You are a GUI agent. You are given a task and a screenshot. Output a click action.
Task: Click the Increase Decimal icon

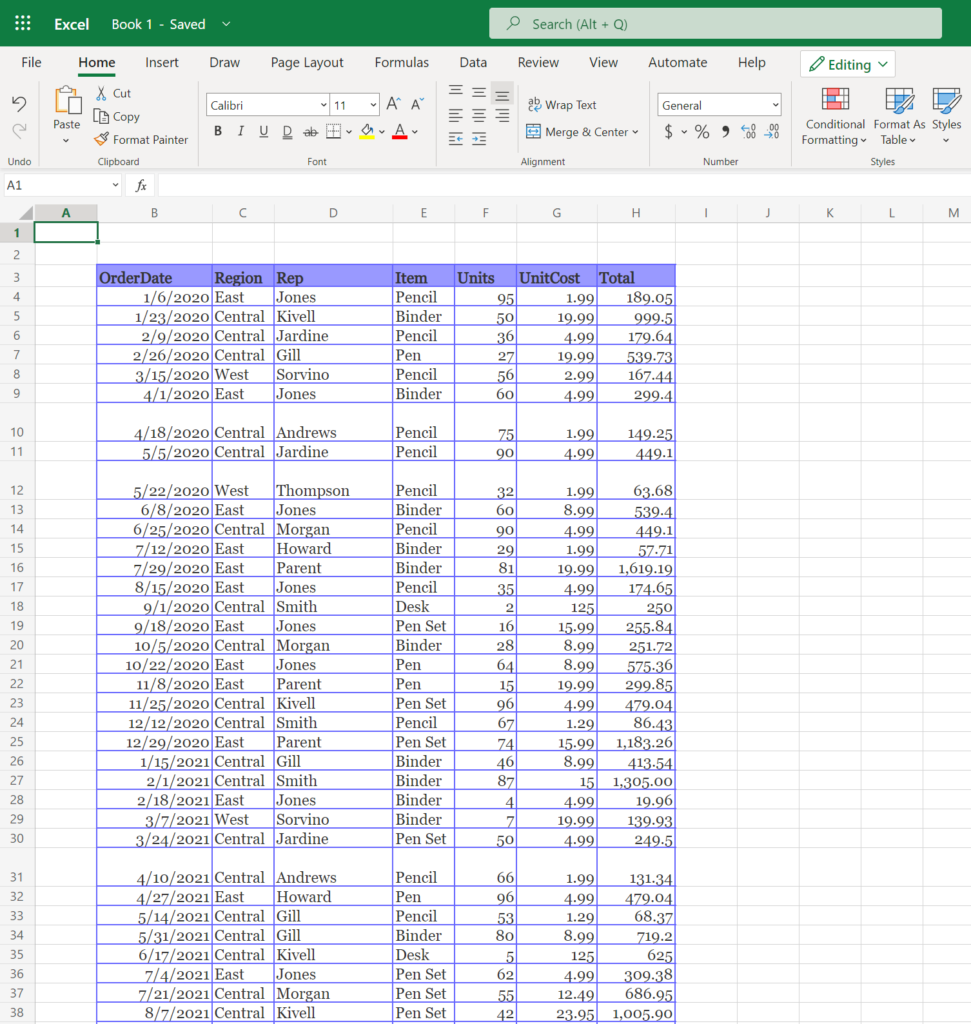(x=748, y=132)
